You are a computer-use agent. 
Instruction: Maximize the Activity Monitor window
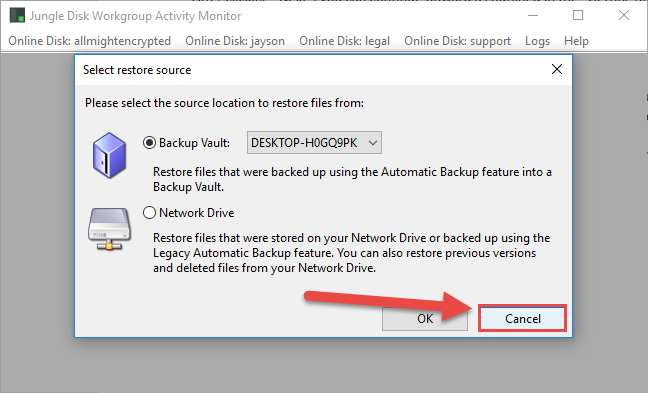coord(578,15)
